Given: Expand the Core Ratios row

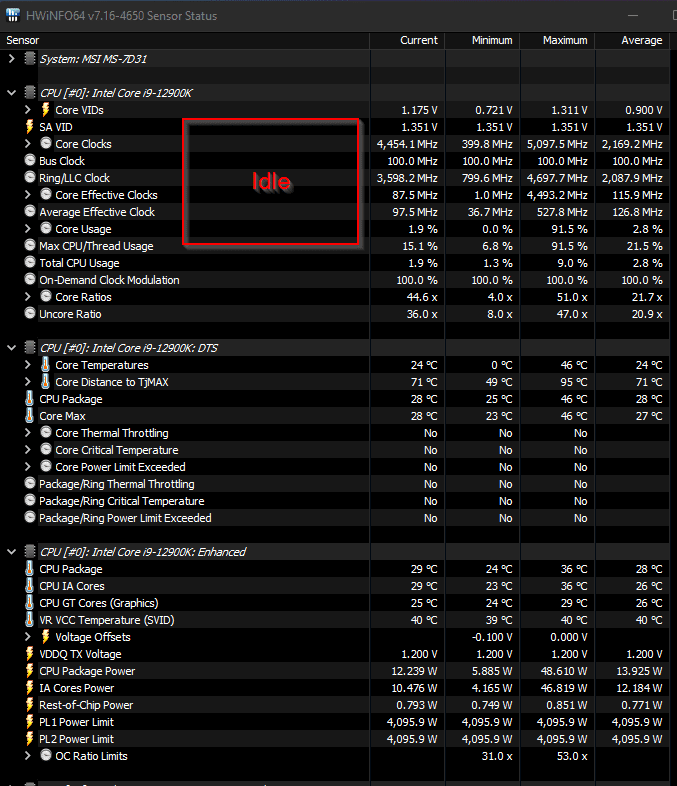Looking at the screenshot, I should coord(28,297).
